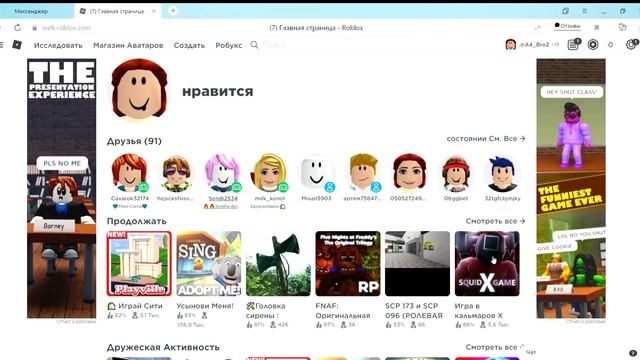Open the Adopt Me Sing 2 thumbnail
This screenshot has height=360, width=640.
pos(209,264)
